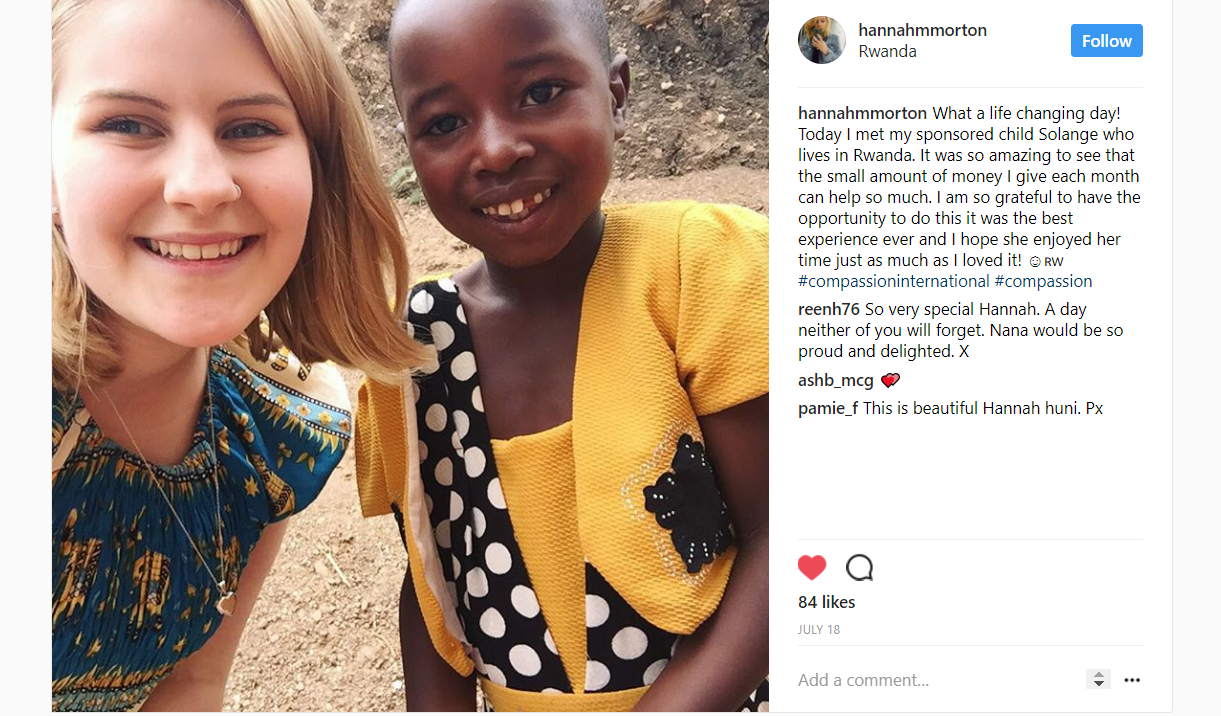
Task: Open hannahmmorton username in header
Action: pyautogui.click(x=922, y=30)
